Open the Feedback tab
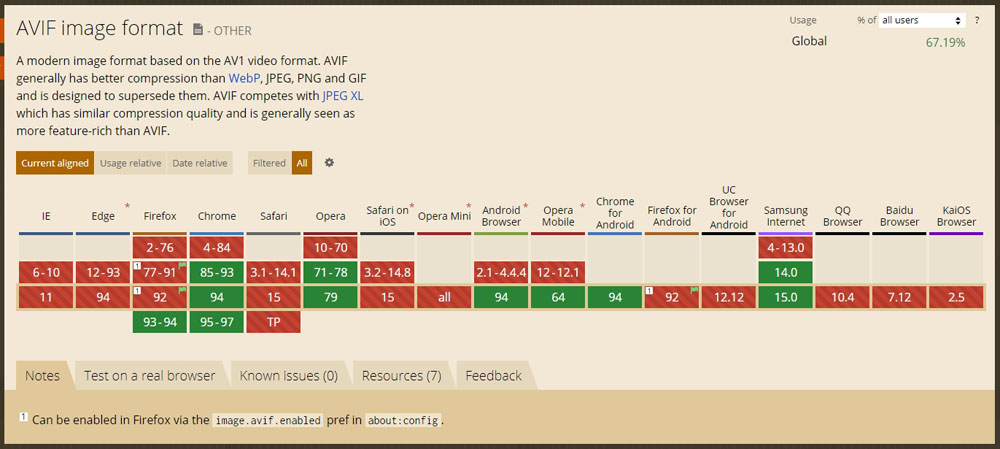The image size is (1000, 449). (494, 376)
